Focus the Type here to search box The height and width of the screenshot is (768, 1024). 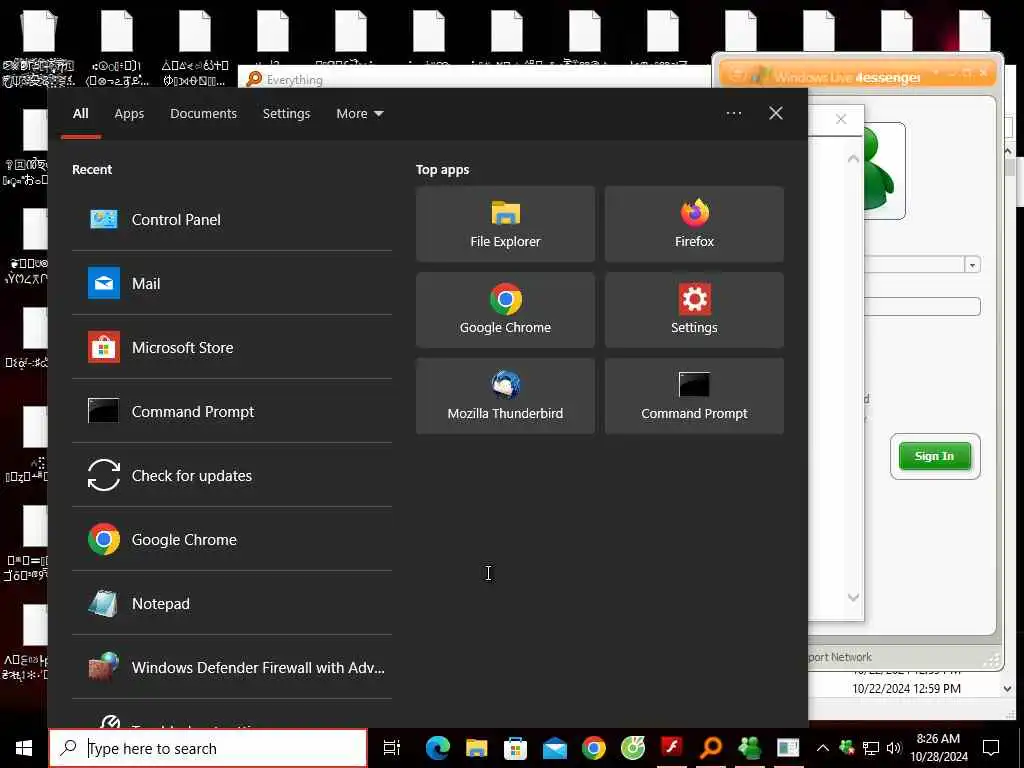(208, 748)
